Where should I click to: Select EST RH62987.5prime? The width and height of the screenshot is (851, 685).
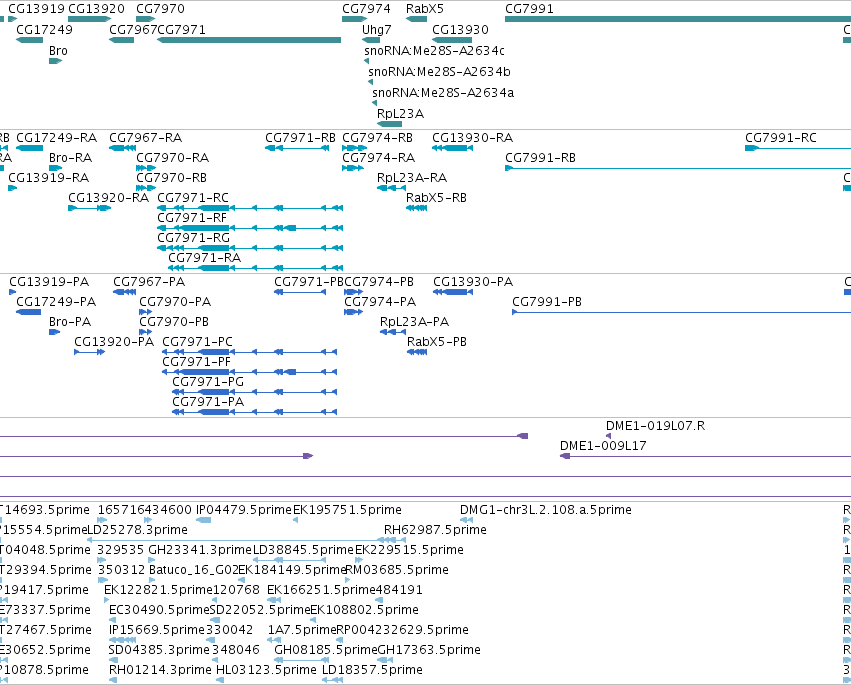point(435,530)
